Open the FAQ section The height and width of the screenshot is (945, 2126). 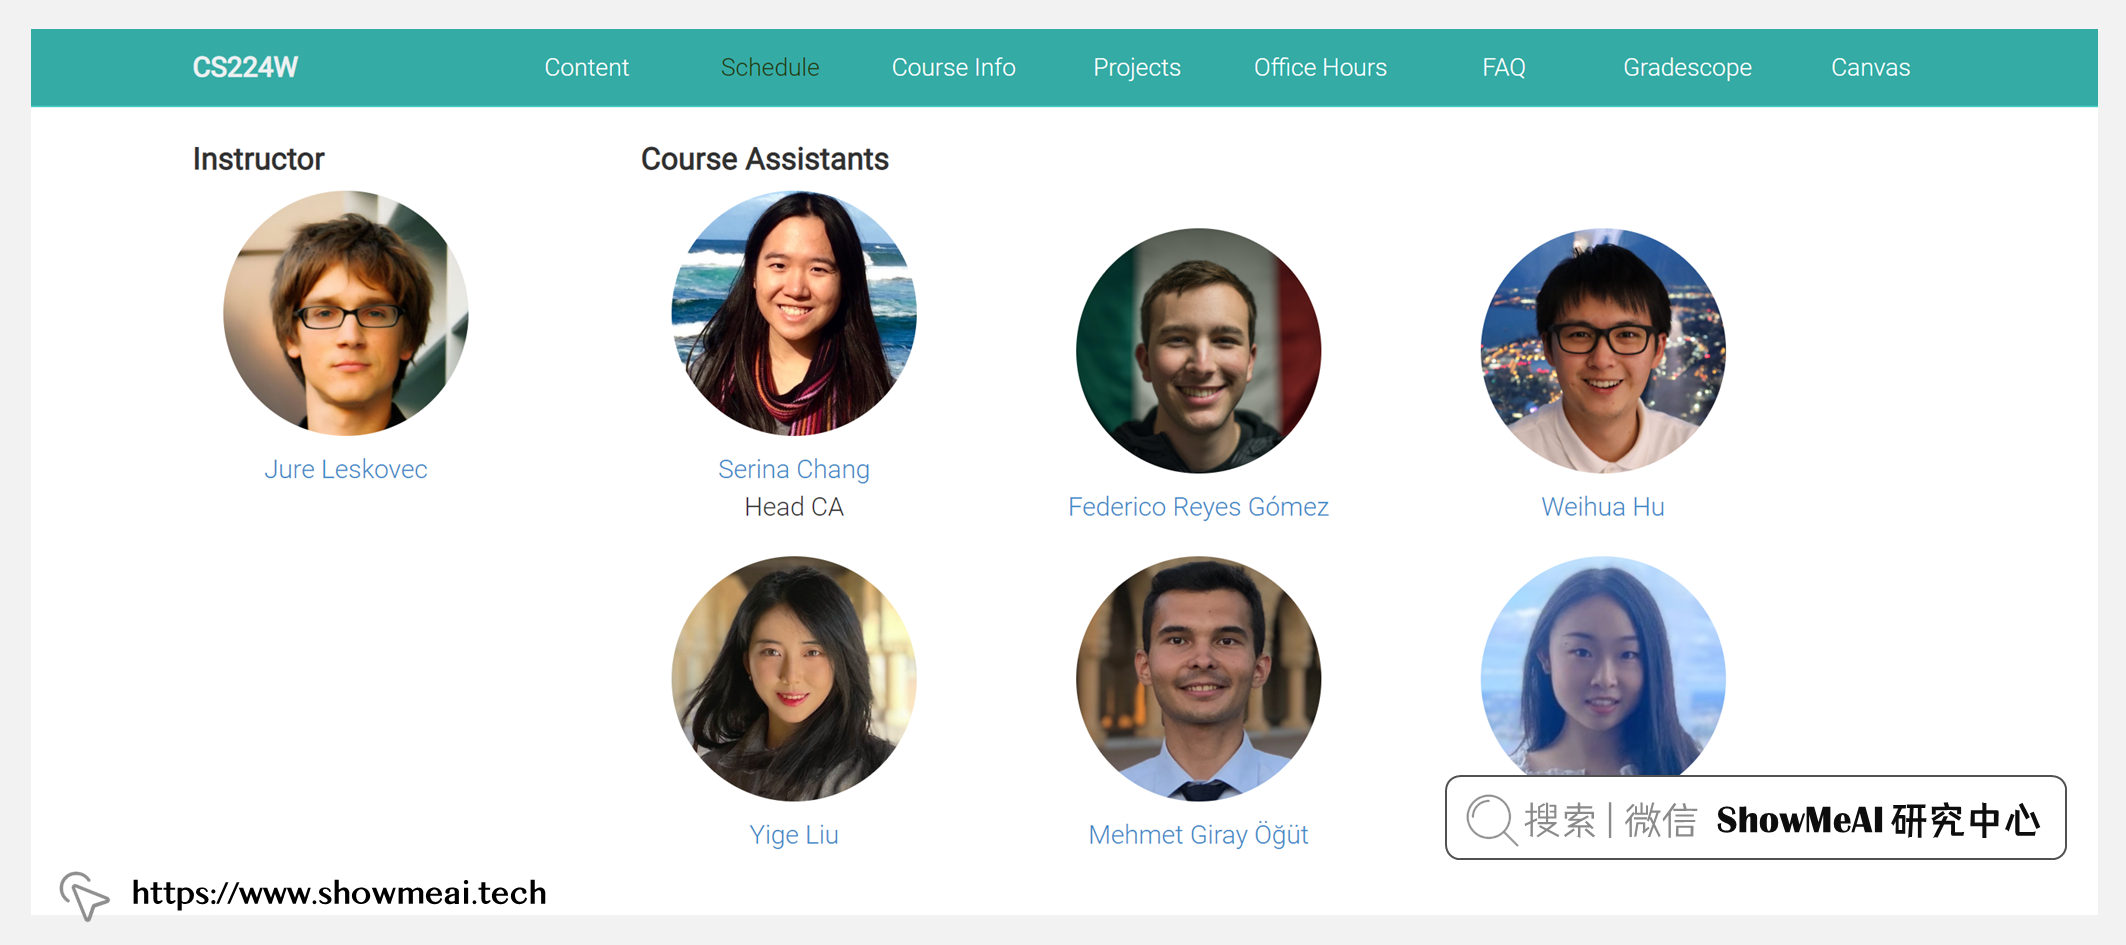pos(1504,67)
